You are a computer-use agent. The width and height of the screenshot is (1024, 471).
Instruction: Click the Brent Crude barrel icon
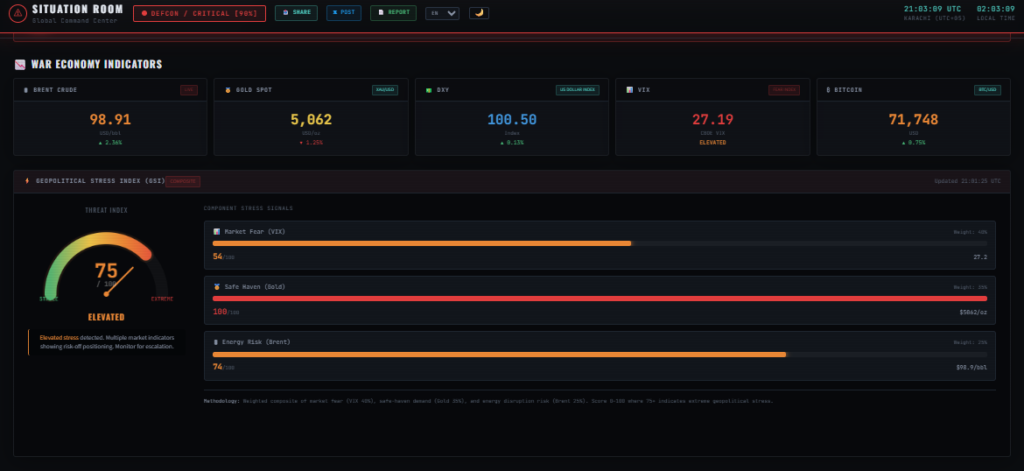(26, 90)
